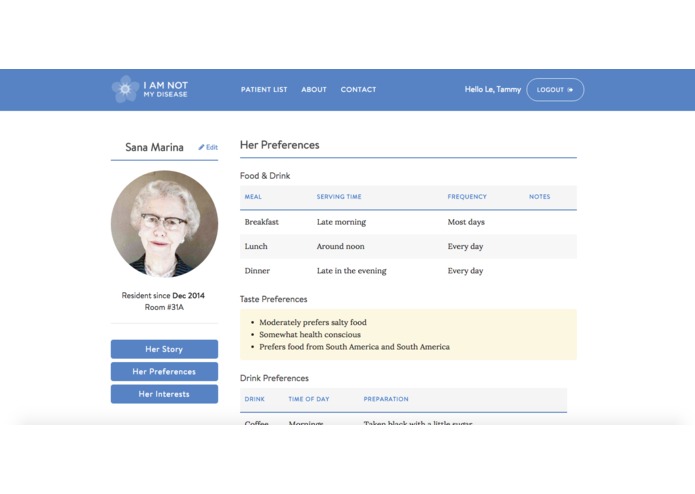Click the Most days frequency cell

[466, 222]
